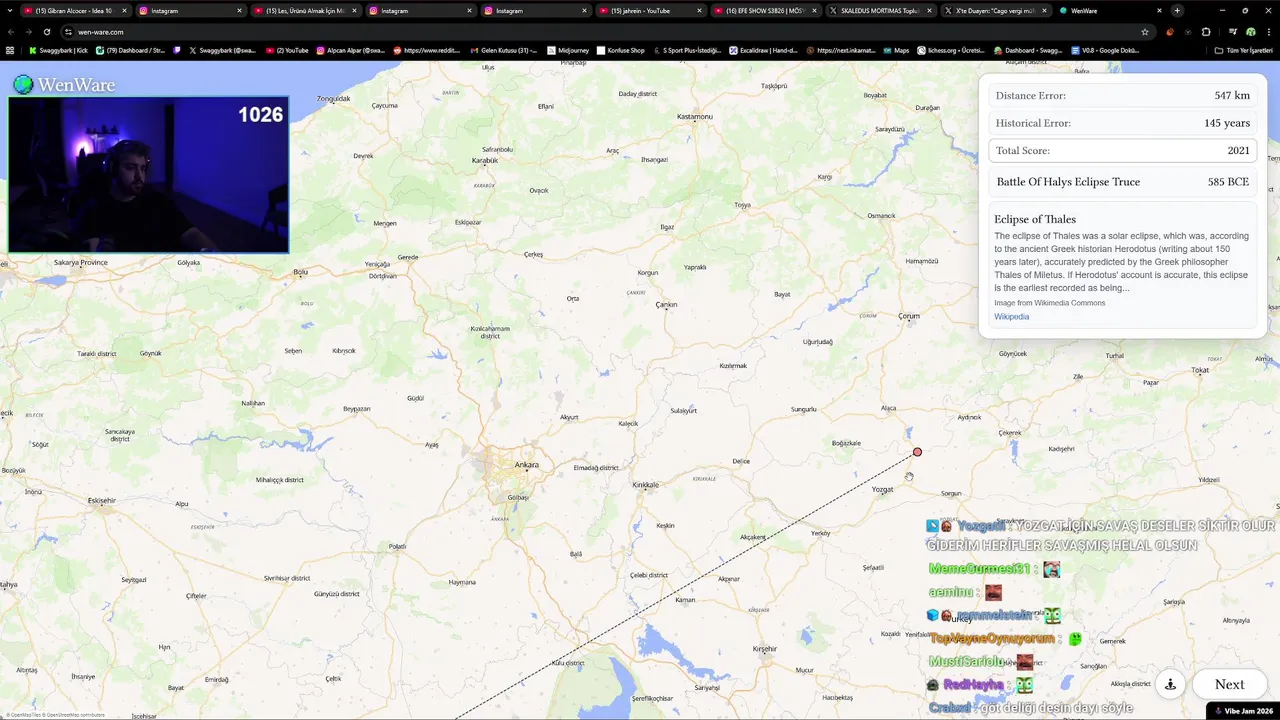Open the S Sport Plus bookmark
Viewport: 1280px width, 720px height.
click(686, 50)
